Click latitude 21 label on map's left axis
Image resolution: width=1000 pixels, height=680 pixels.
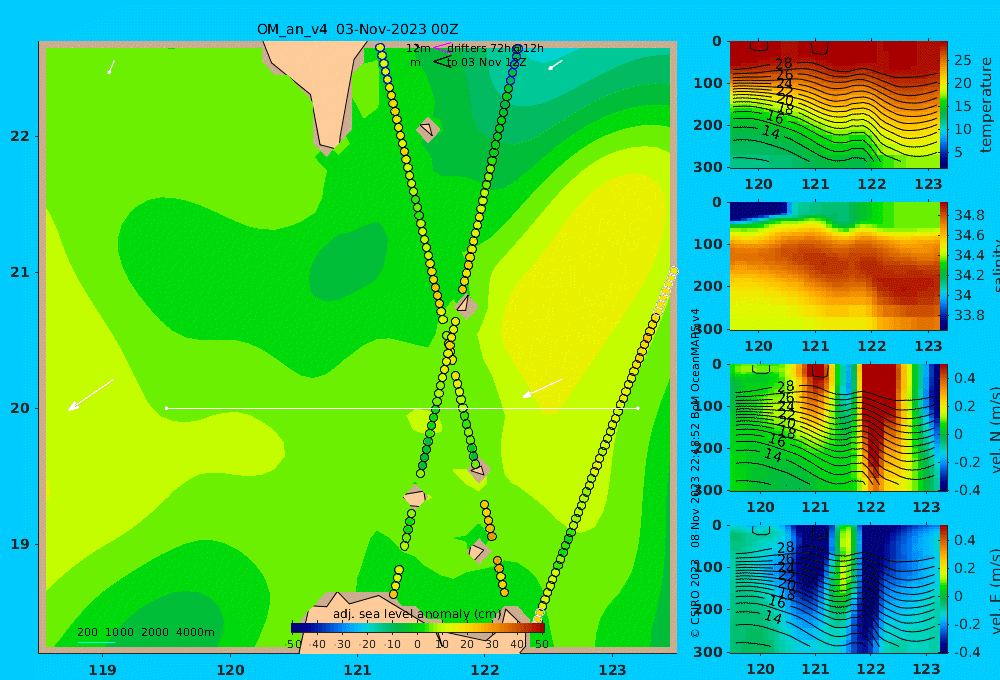20,272
